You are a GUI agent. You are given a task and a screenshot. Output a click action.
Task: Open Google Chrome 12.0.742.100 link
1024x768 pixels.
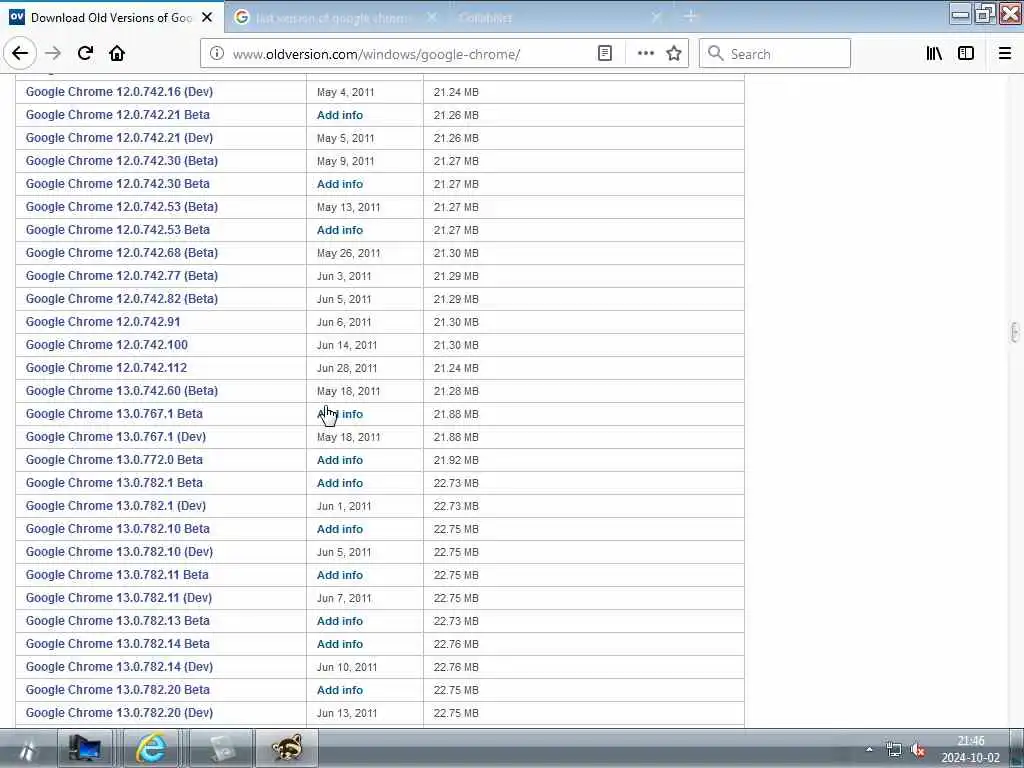(x=106, y=344)
